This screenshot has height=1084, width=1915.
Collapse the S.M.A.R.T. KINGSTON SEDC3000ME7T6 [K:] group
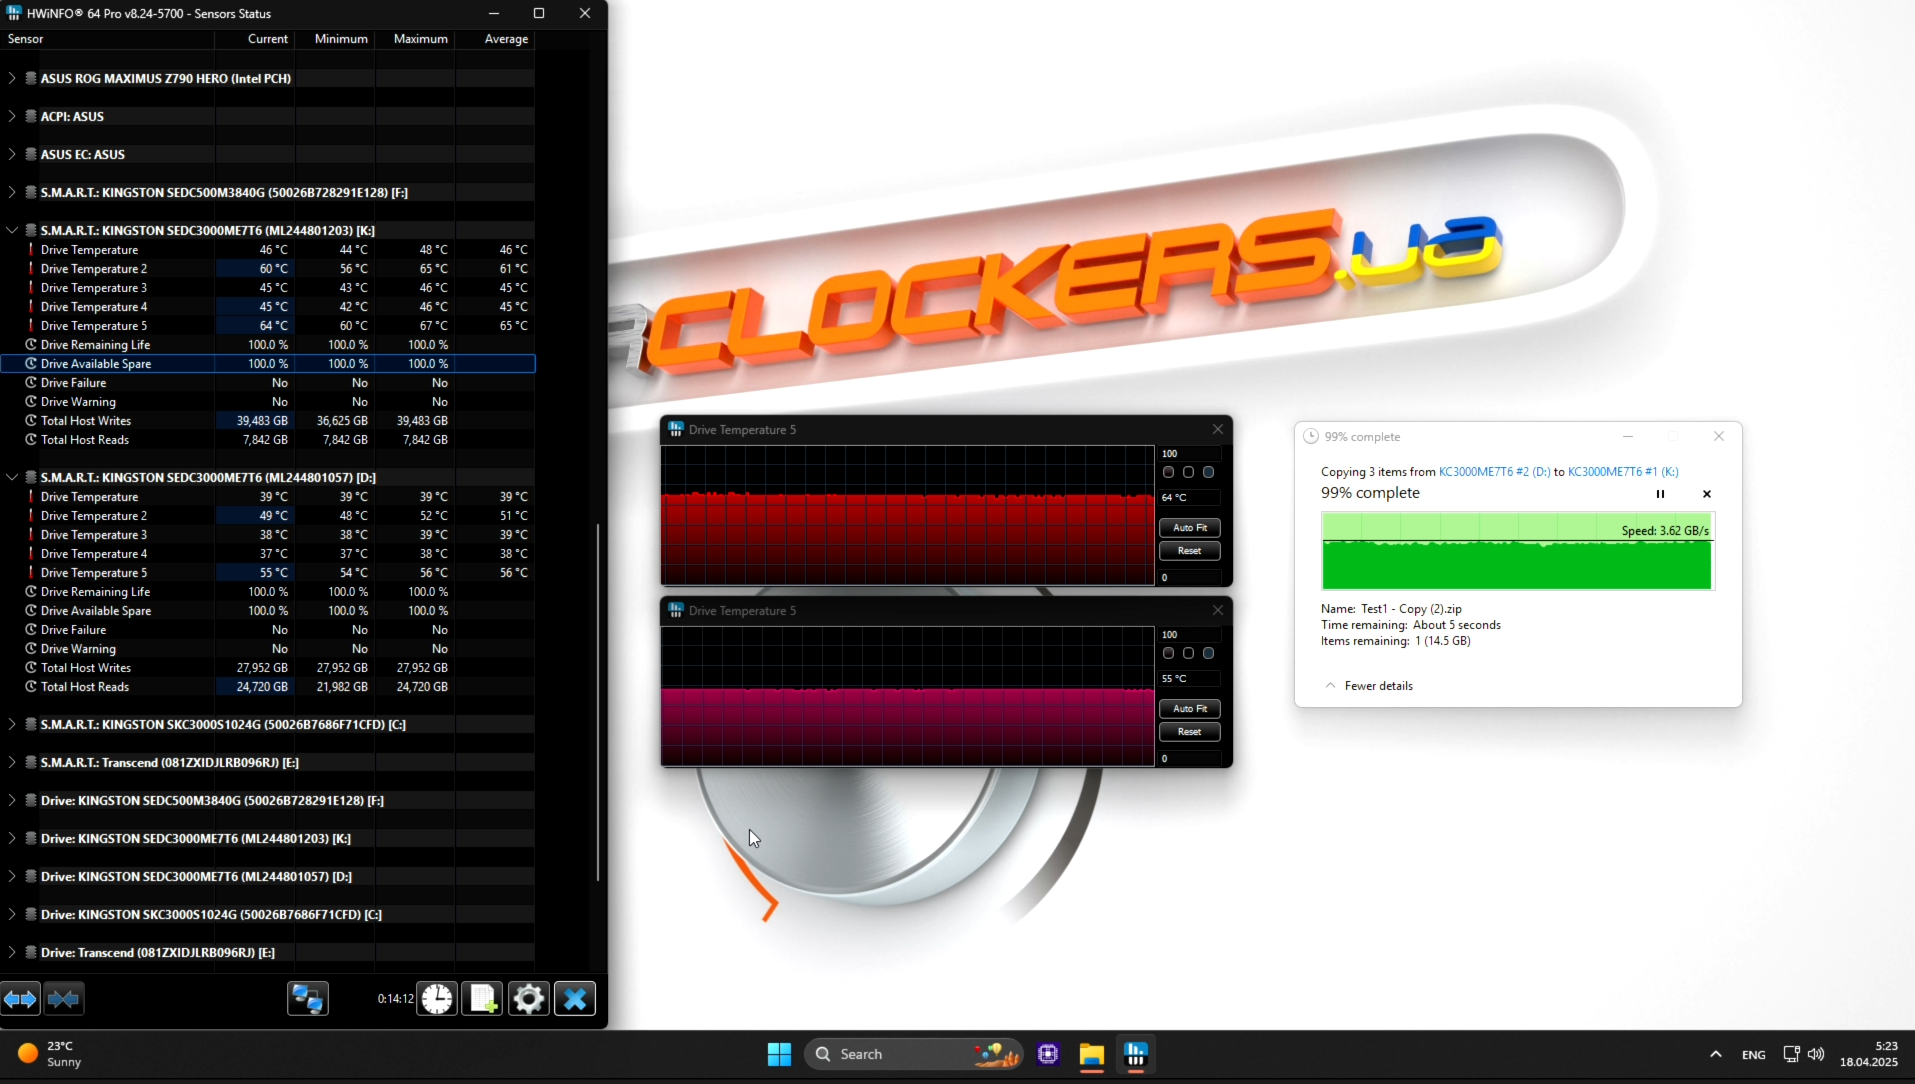[12, 230]
